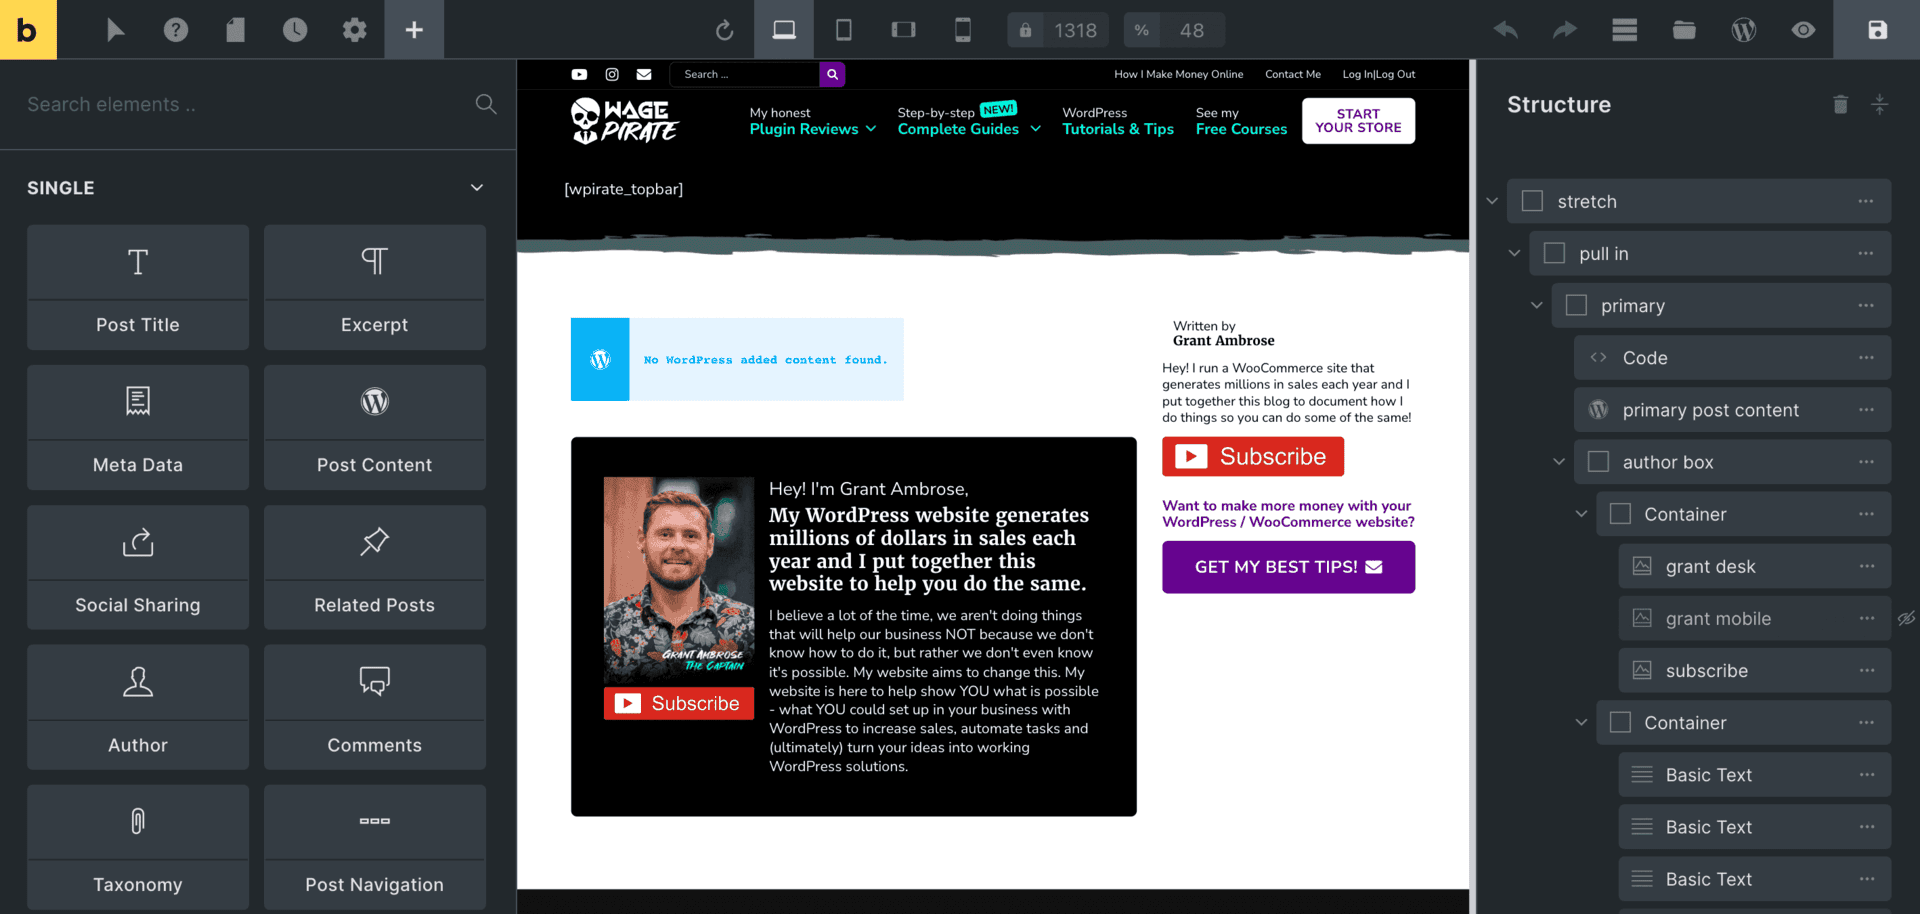Add the Social Sharing element
Viewport: 1920px width, 914px height.
click(x=138, y=567)
